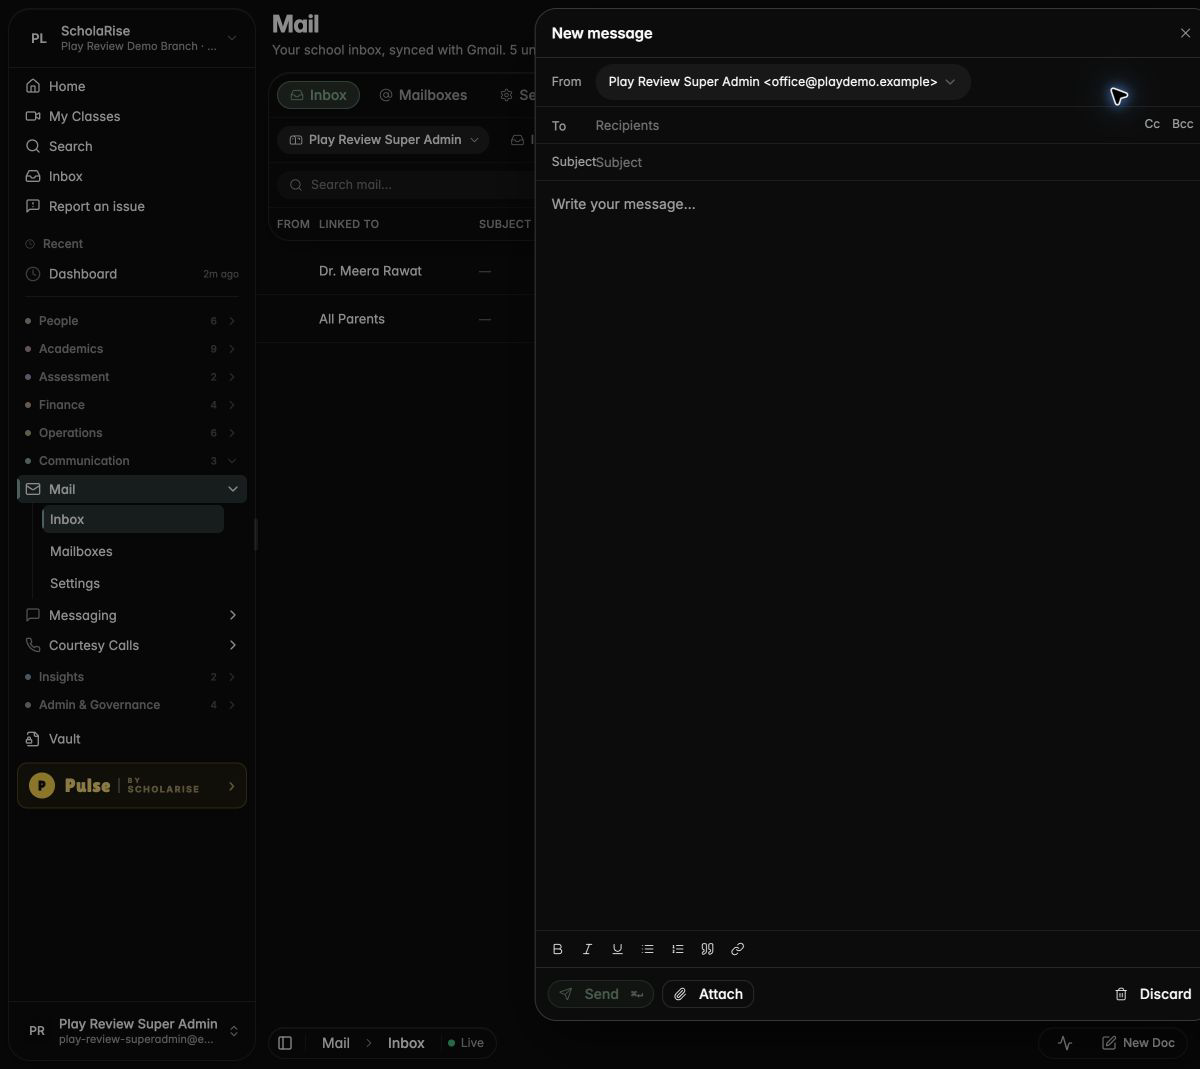Toggle bold formatting in the message toolbar
This screenshot has height=1069, width=1200.
(x=558, y=949)
